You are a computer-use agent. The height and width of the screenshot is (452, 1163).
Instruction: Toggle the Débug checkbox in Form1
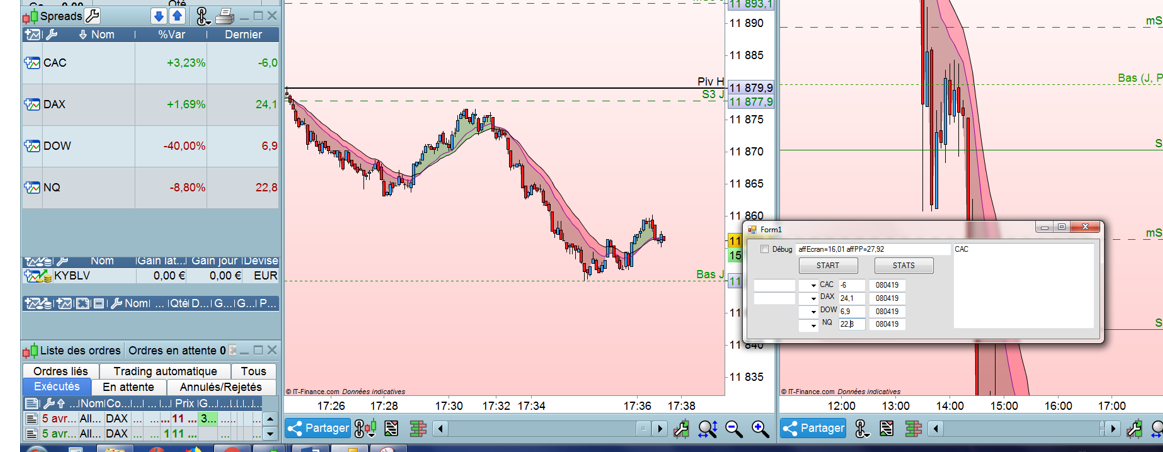point(764,250)
